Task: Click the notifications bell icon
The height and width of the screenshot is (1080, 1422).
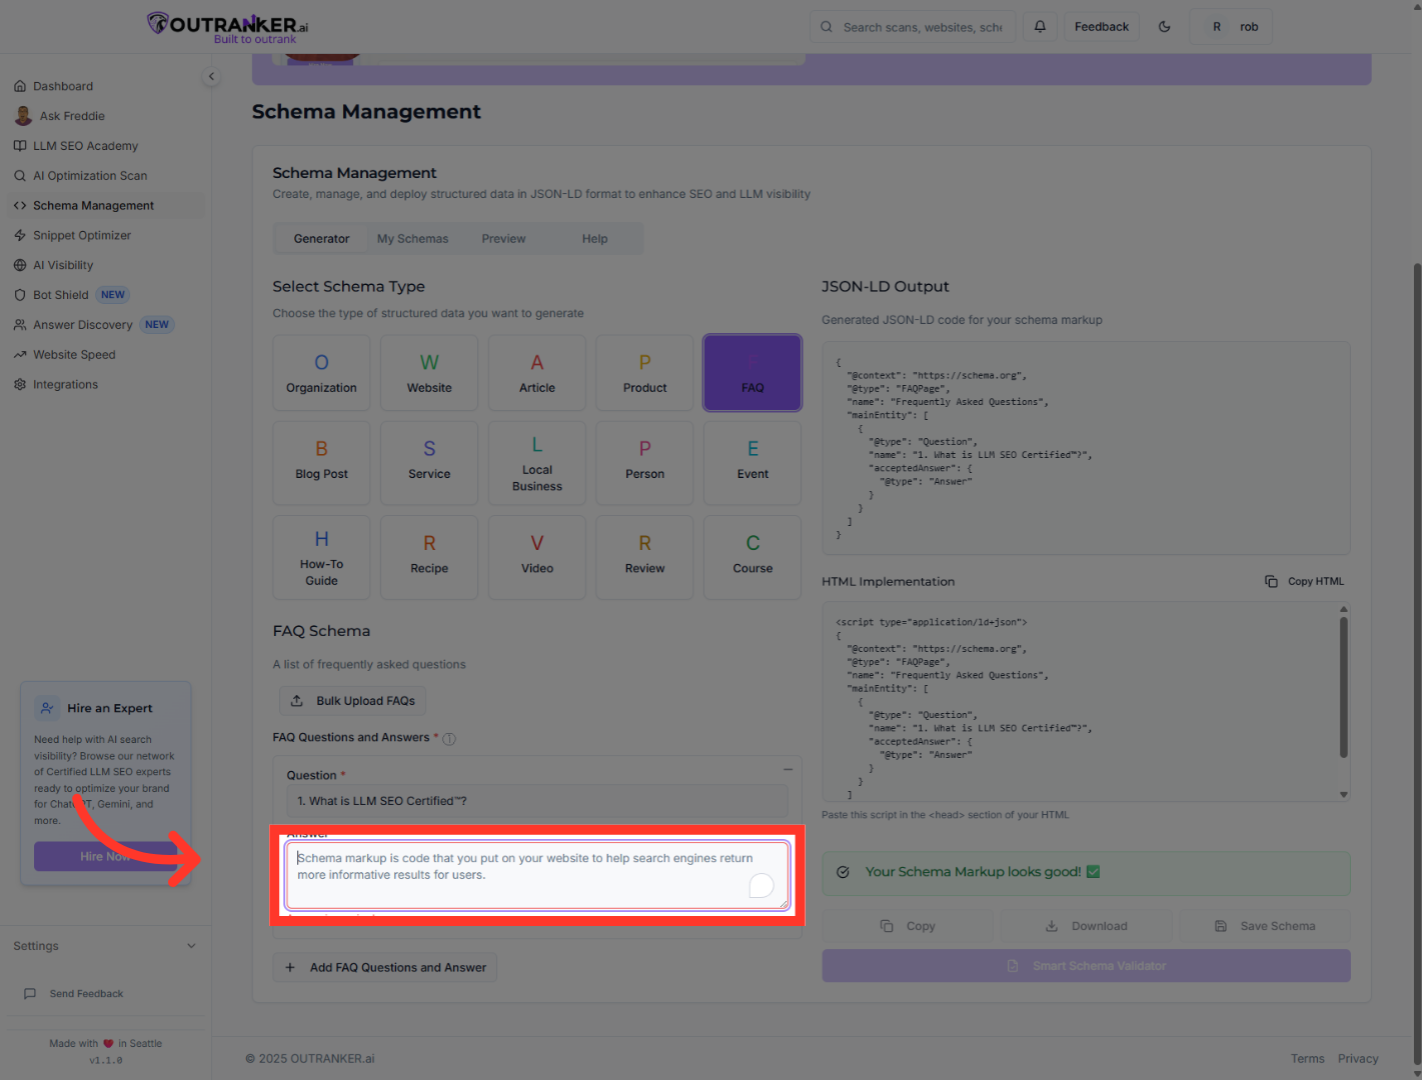Action: (x=1040, y=27)
